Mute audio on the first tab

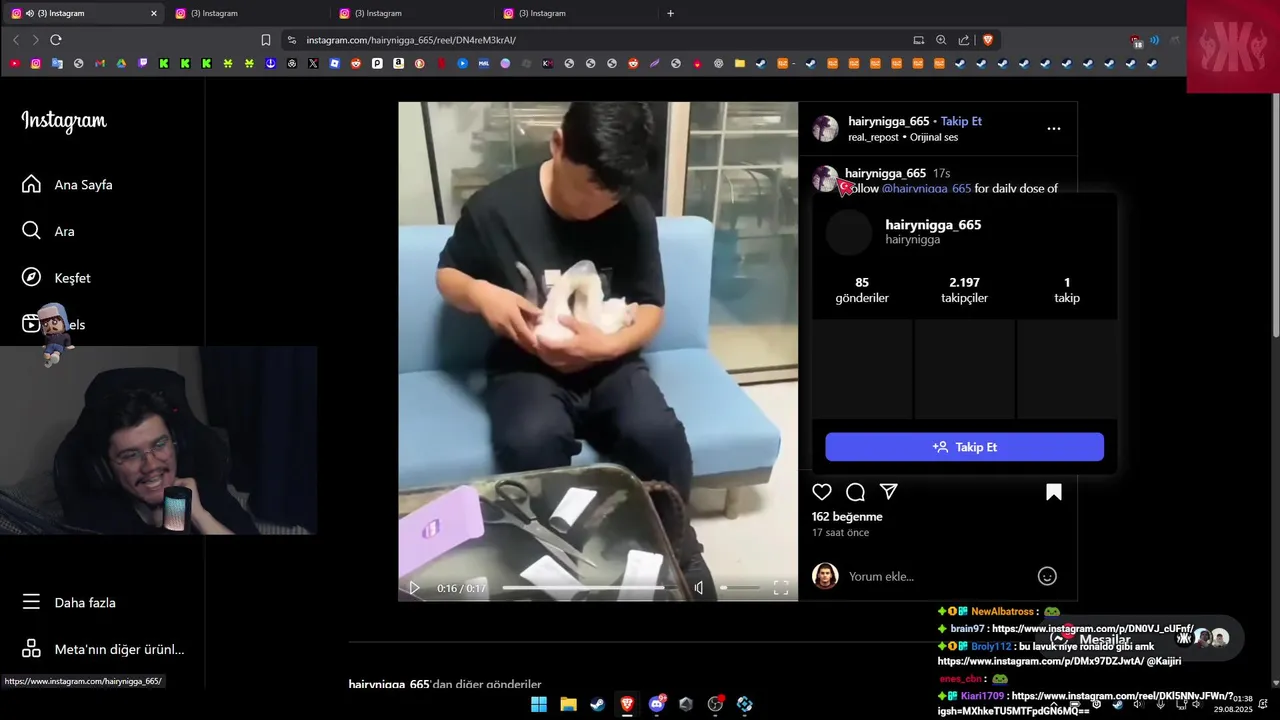click(29, 13)
